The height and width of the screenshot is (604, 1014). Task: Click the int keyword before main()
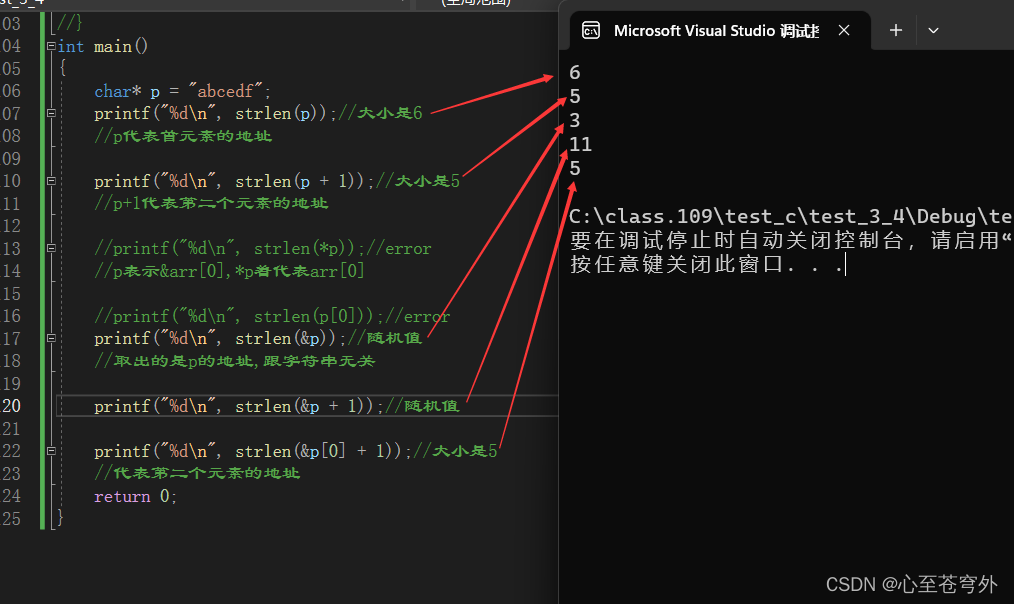(x=72, y=47)
